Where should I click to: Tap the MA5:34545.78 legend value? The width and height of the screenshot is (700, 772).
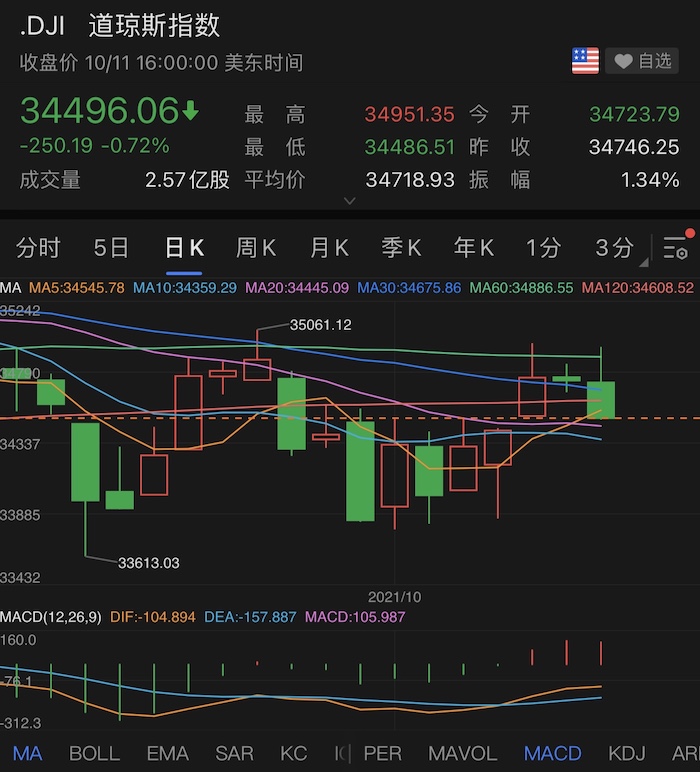click(77, 288)
